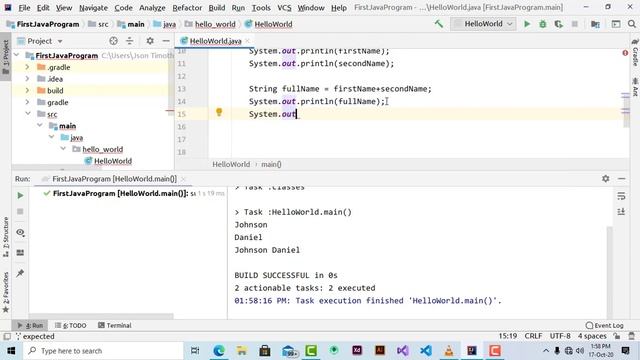This screenshot has width=640, height=360.
Task: Click the Build project hammer icon
Action: 439,24
